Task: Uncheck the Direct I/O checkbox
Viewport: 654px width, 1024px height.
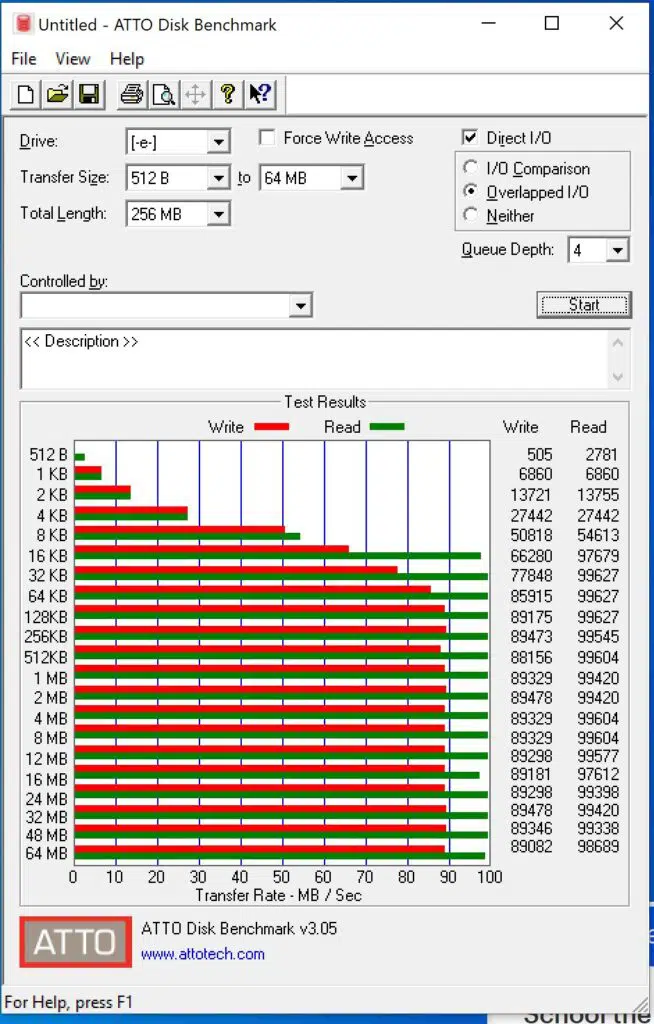Action: point(469,138)
